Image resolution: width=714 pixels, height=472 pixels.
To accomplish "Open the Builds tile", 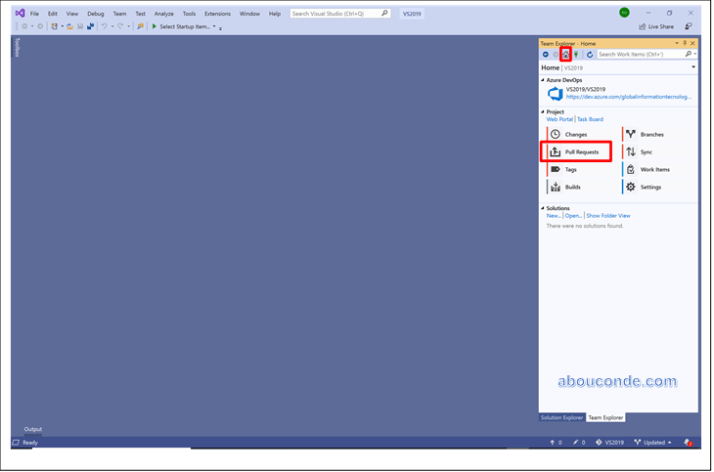I will point(572,187).
